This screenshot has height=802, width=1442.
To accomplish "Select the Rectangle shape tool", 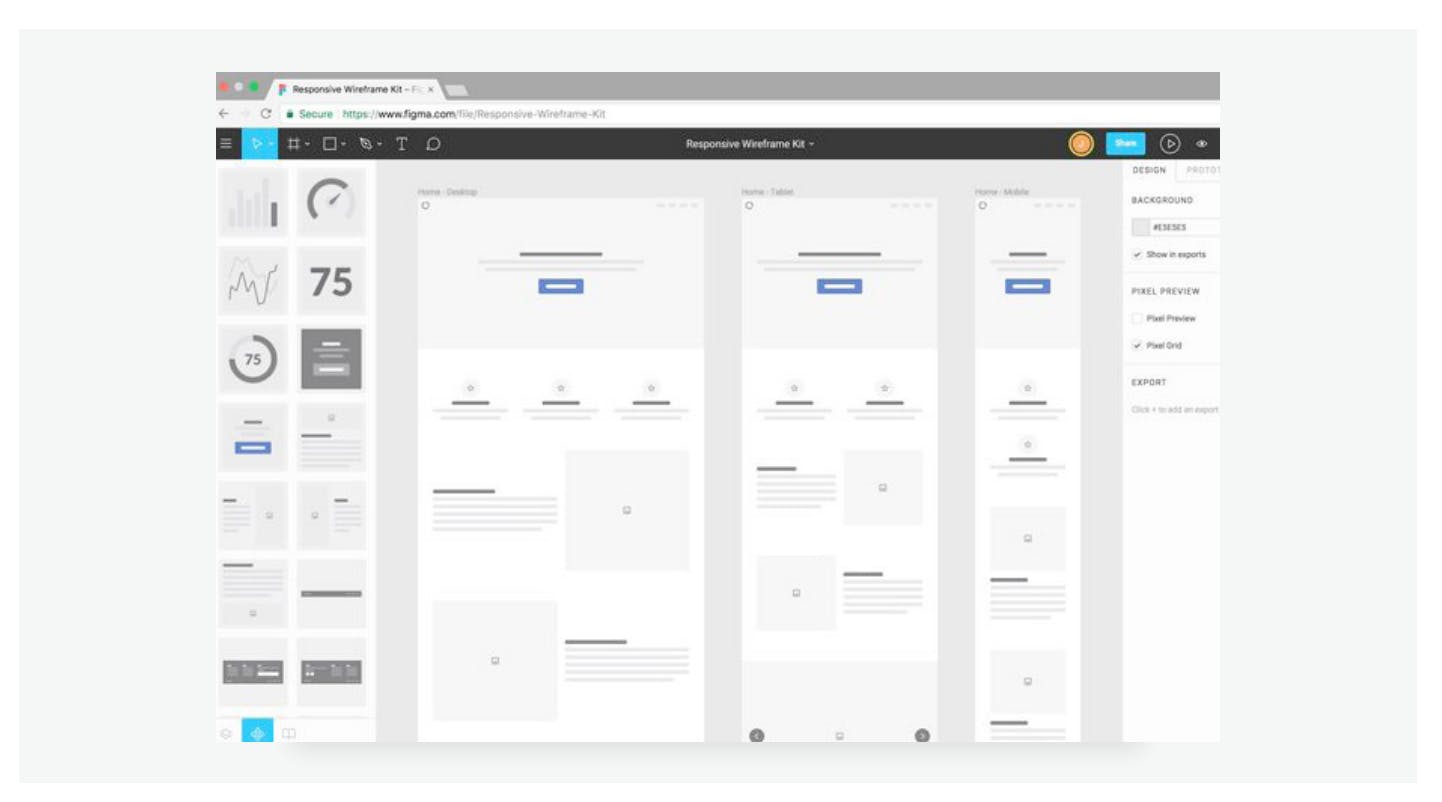I will click(x=329, y=144).
